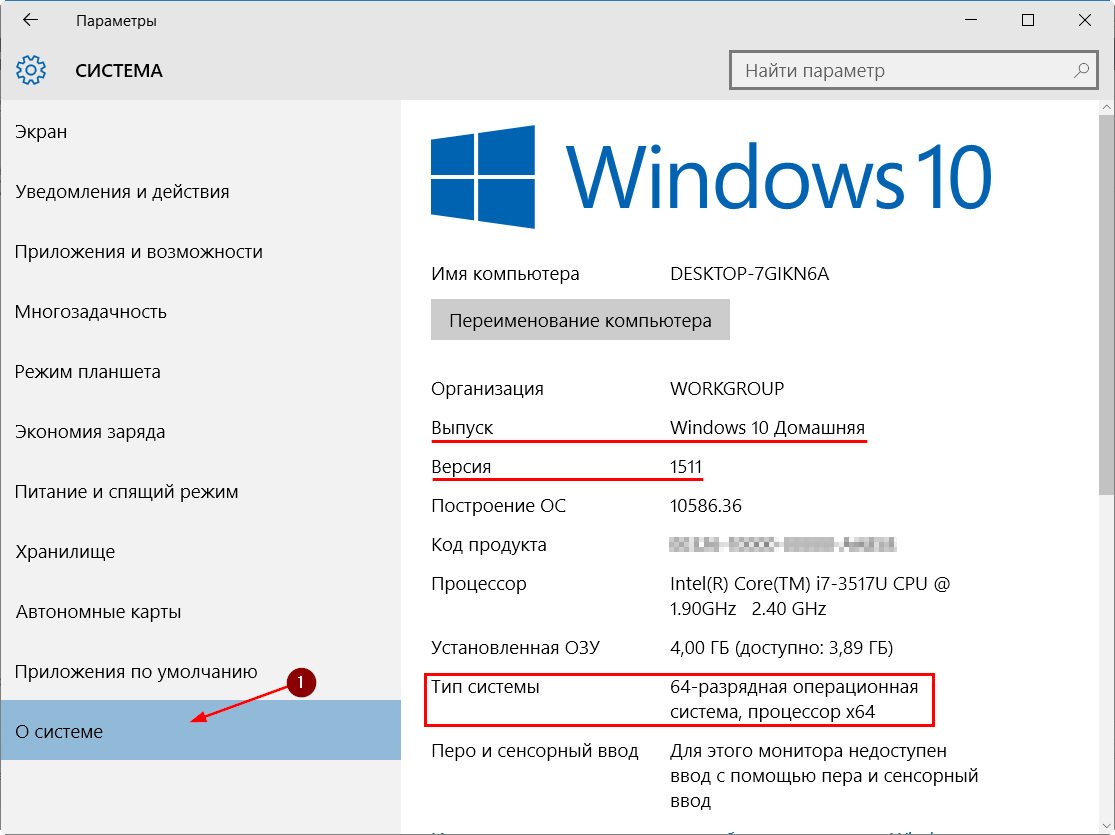Viewport: 1115px width, 835px height.
Task: Go back with the arrow icon
Action: pos(30,20)
